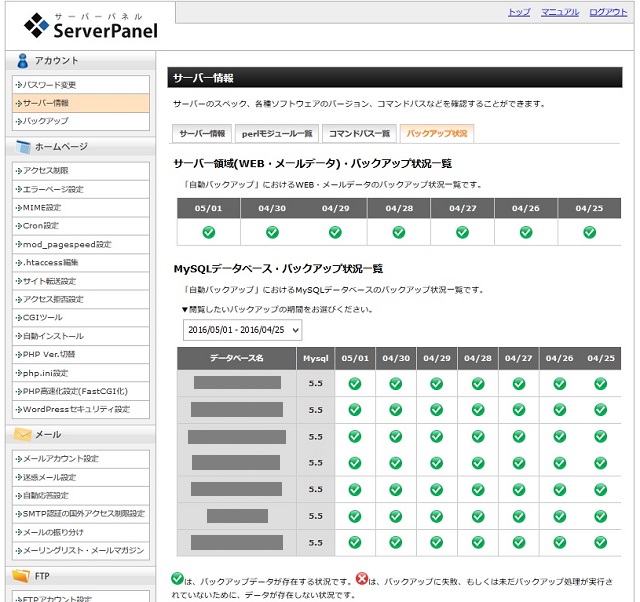This screenshot has width=640, height=602.
Task: Open the backup period dropdown
Action: click(242, 330)
